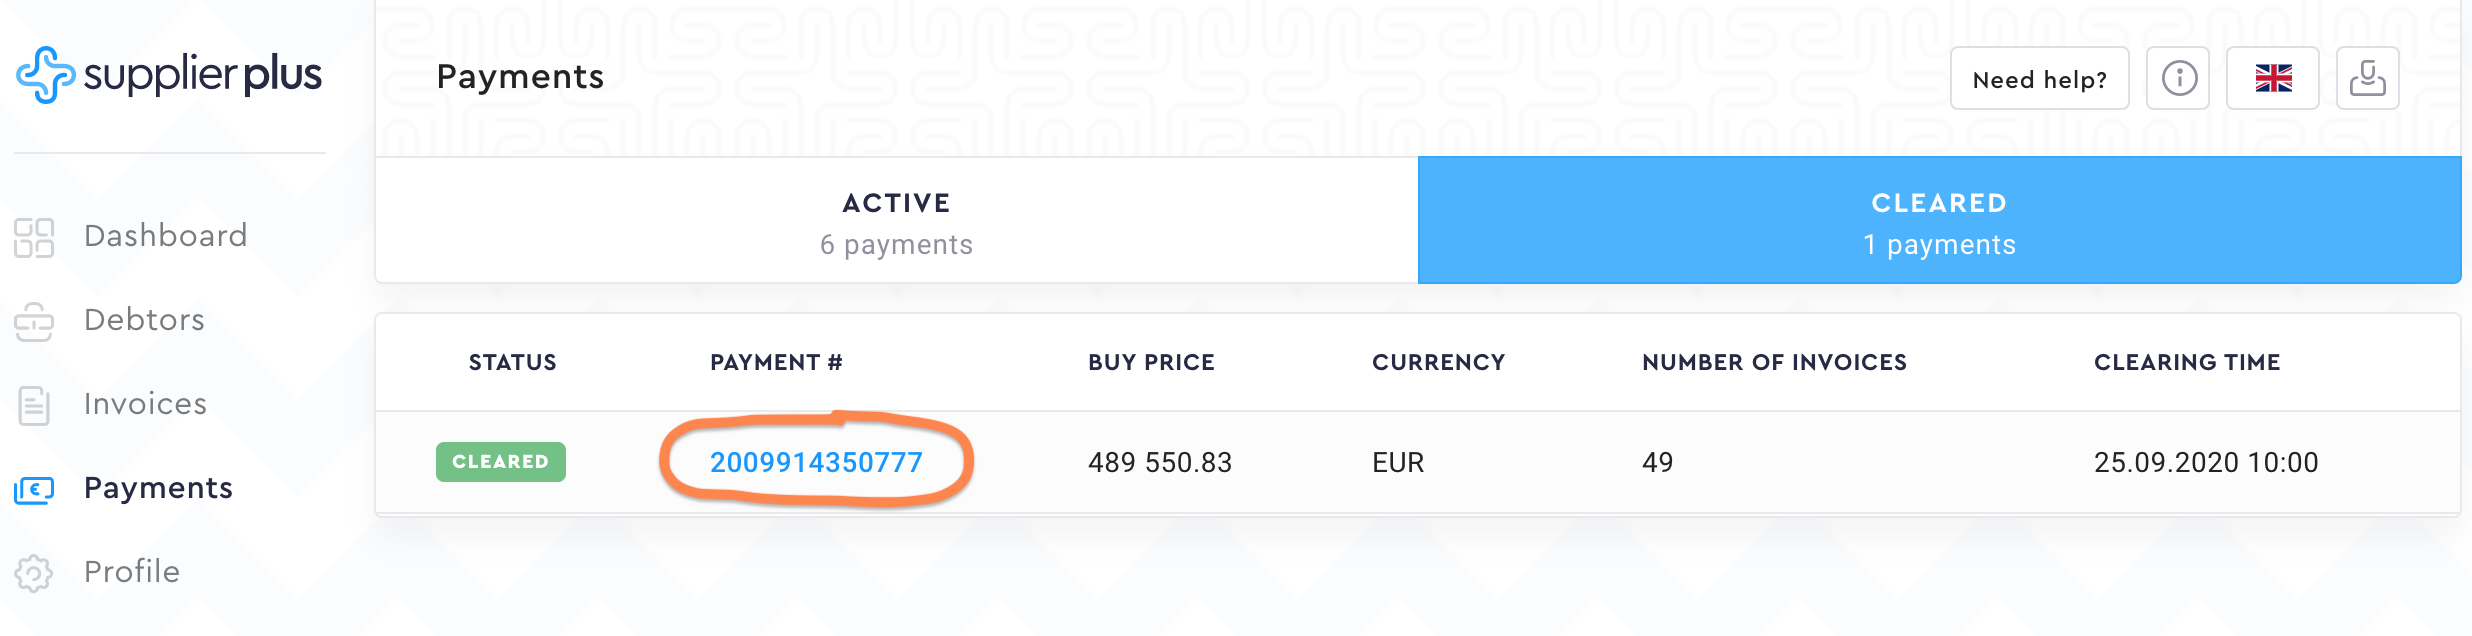Click the Payments euro banknote icon
Image resolution: width=2472 pixels, height=636 pixels.
34,489
